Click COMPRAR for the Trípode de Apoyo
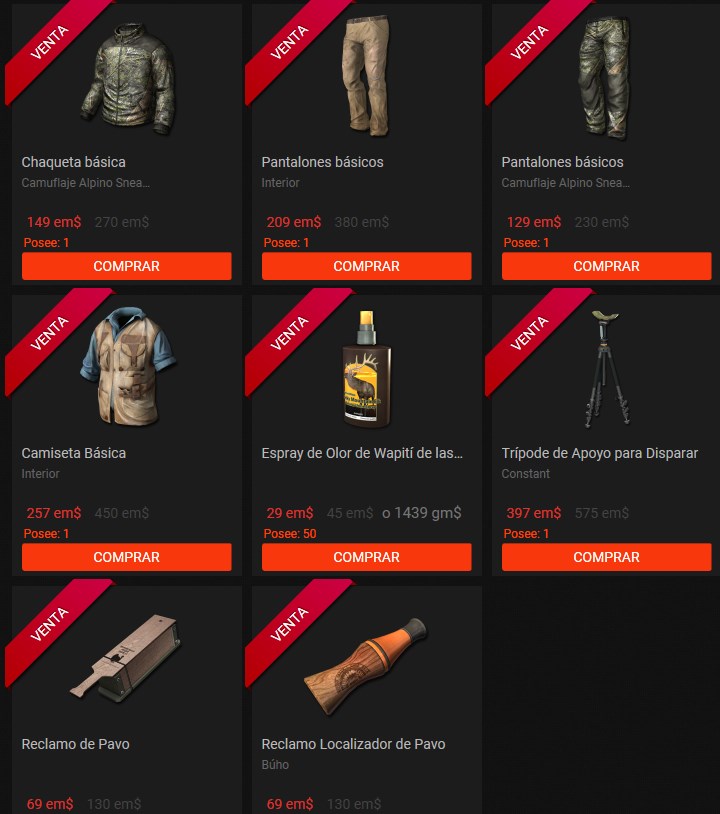Viewport: 720px width, 814px height. (x=606, y=557)
